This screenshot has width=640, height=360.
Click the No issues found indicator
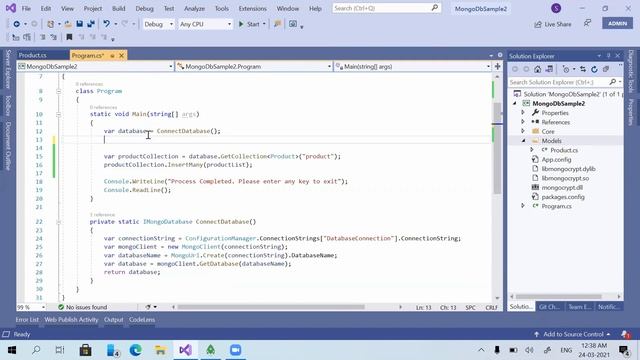click(82, 307)
